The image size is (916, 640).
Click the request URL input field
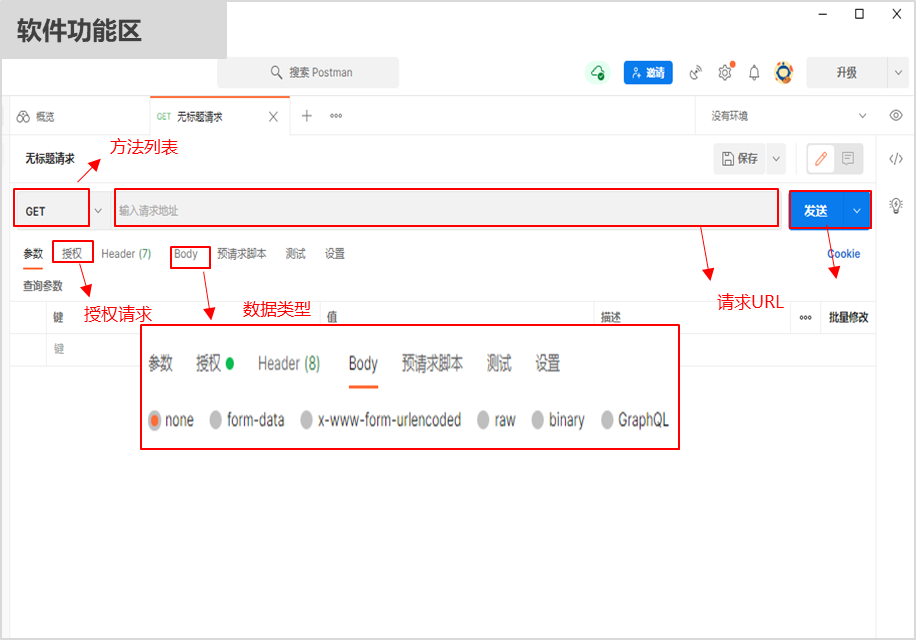445,209
